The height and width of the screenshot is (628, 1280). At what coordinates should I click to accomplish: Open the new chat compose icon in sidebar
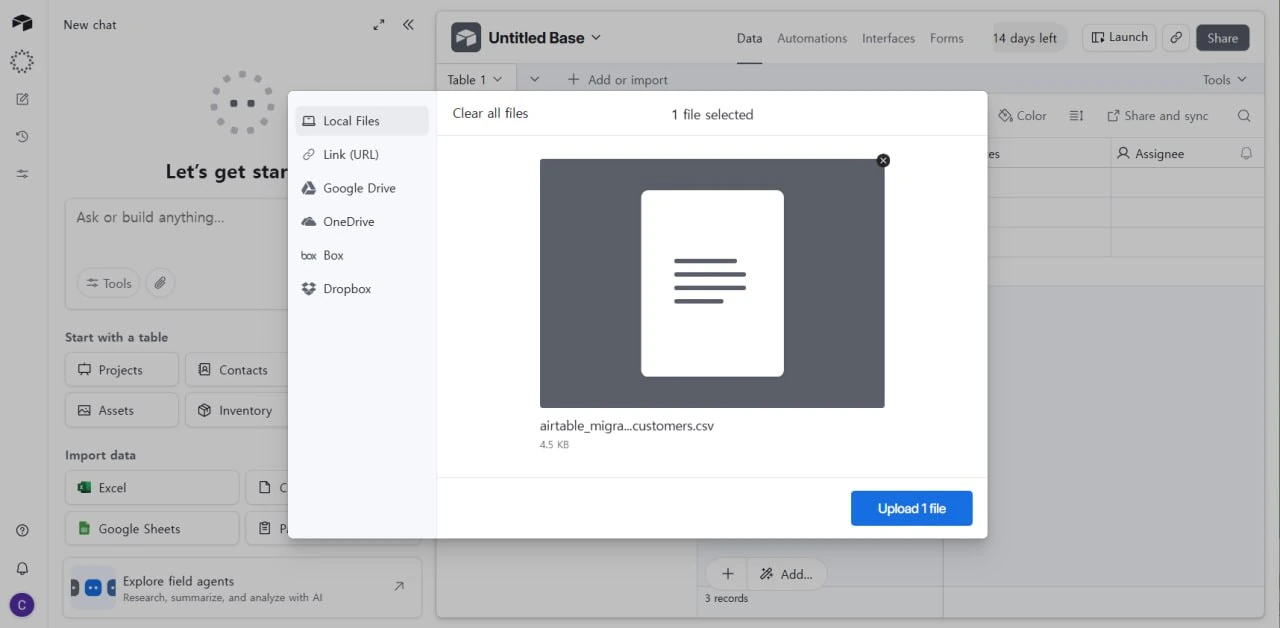[22, 99]
